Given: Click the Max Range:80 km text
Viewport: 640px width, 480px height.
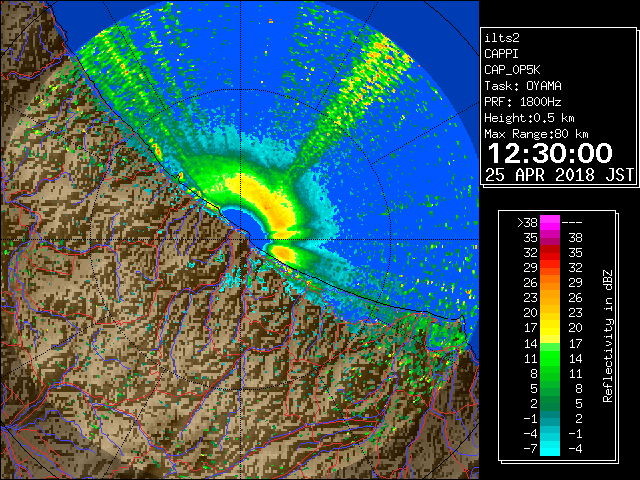Looking at the screenshot, I should tap(536, 134).
